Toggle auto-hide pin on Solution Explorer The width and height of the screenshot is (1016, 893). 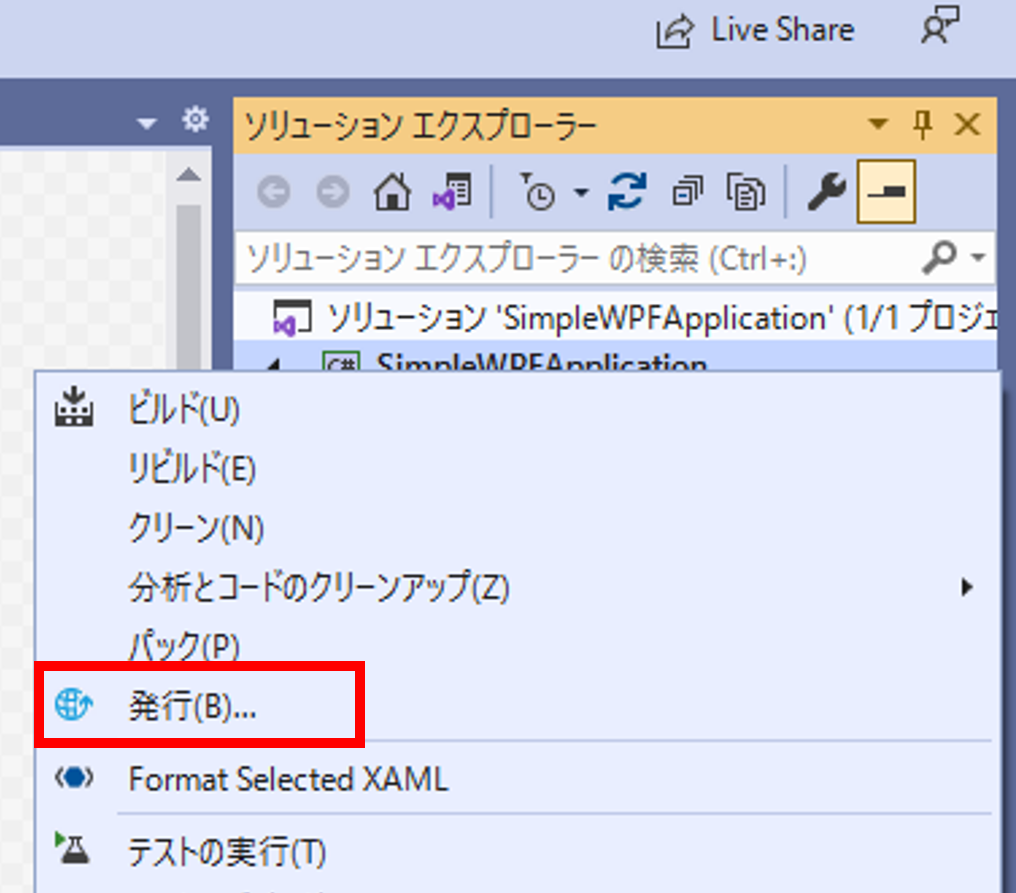(x=923, y=124)
